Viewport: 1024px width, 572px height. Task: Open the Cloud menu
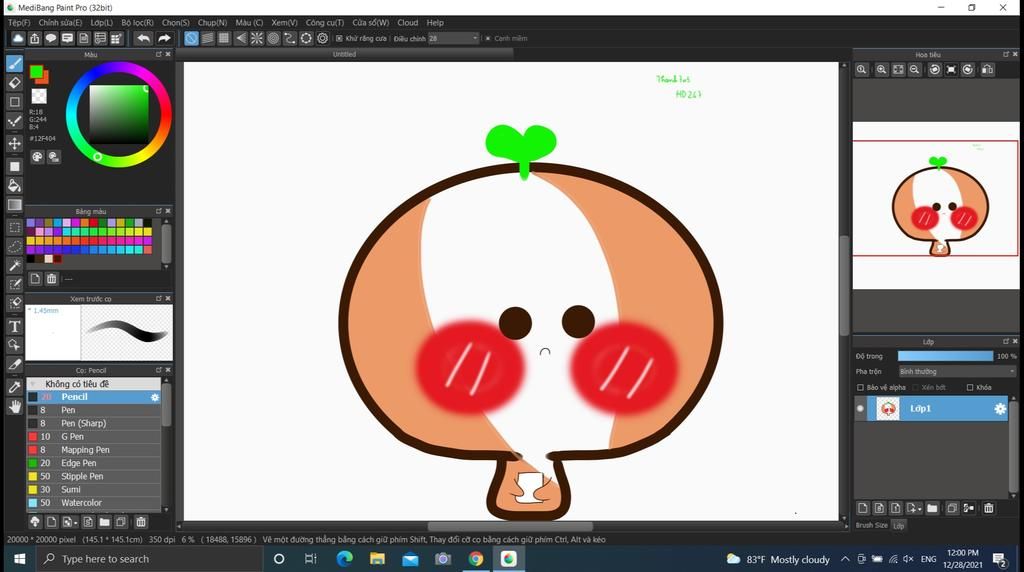tap(408, 22)
